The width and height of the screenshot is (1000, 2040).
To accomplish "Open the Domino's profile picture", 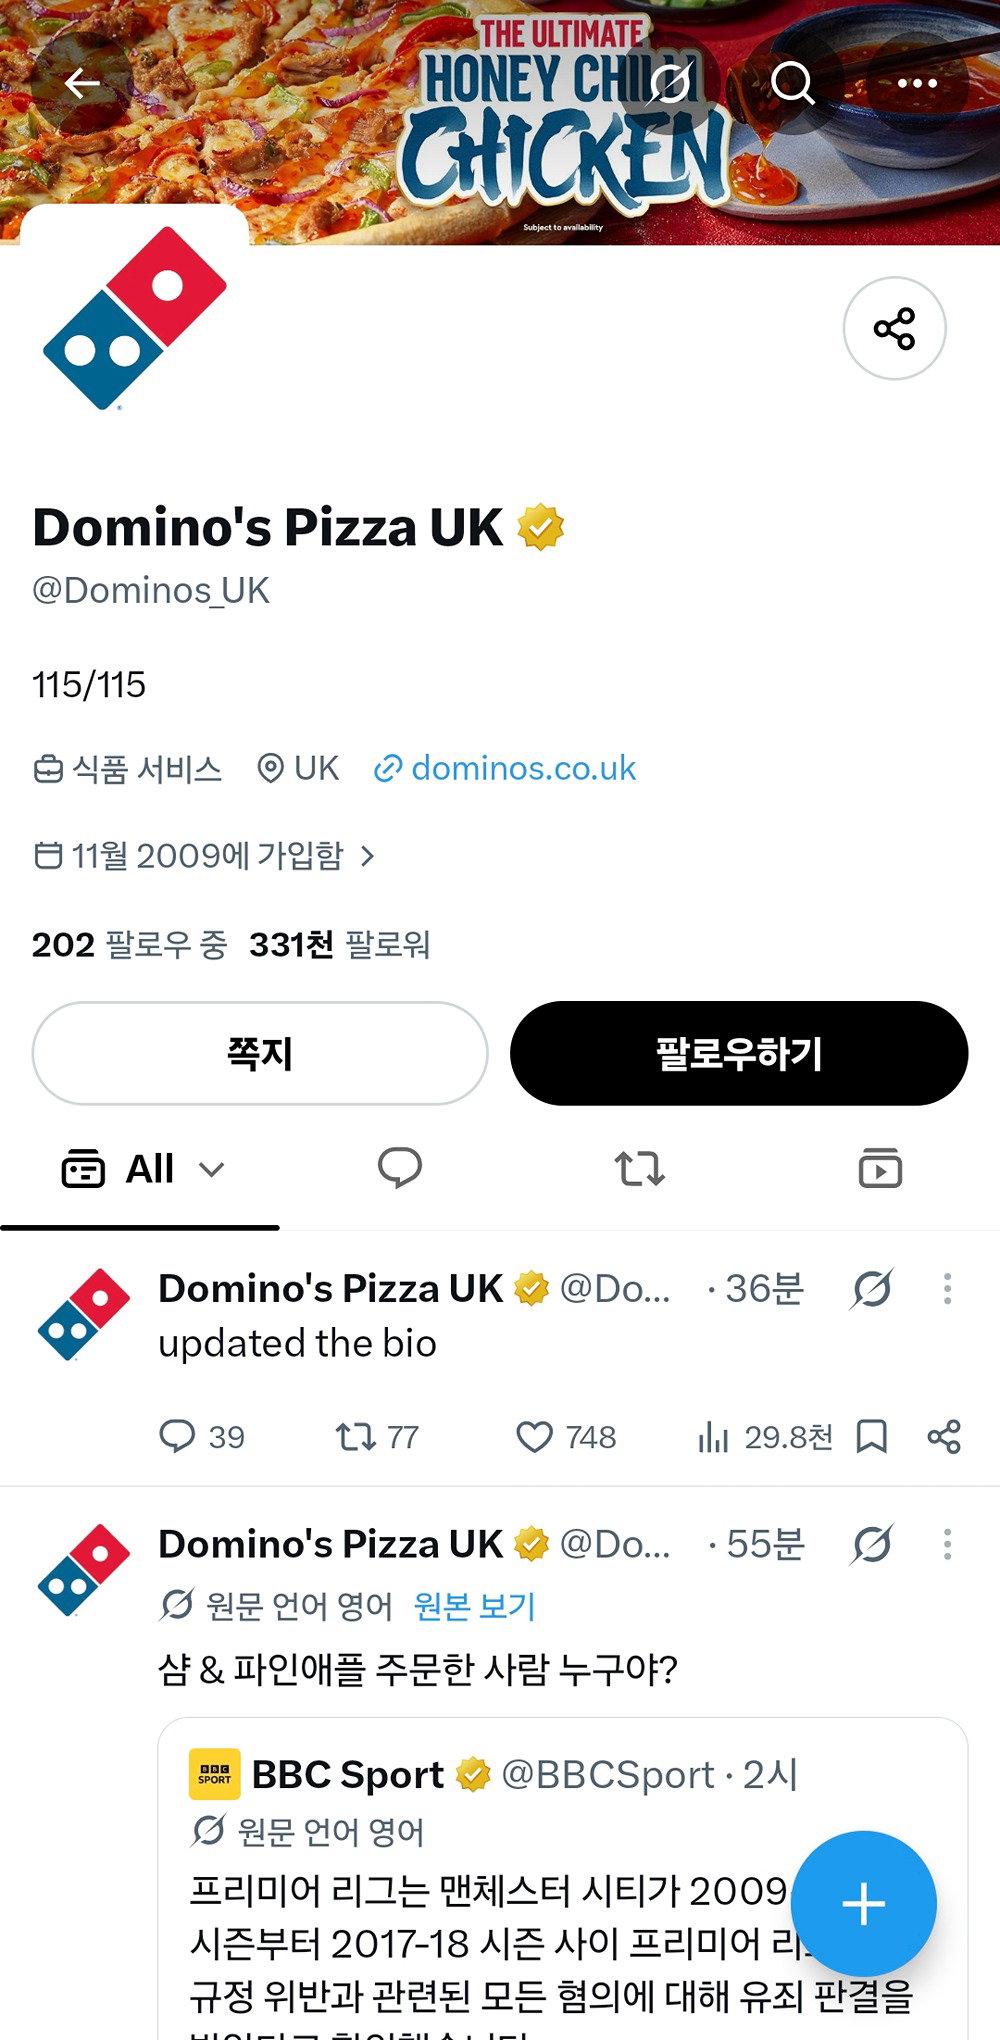I will [135, 319].
